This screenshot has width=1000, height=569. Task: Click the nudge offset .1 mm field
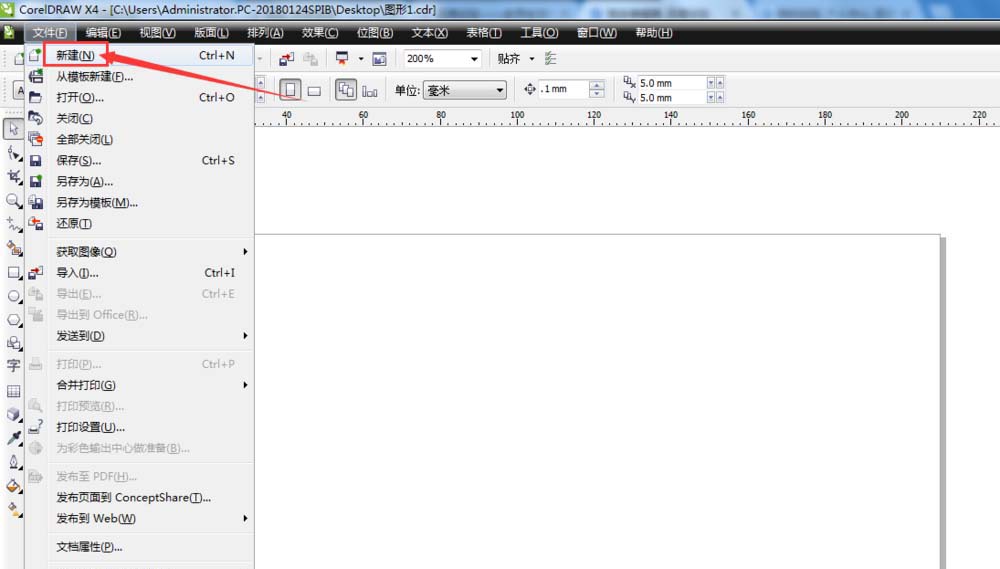pos(563,89)
